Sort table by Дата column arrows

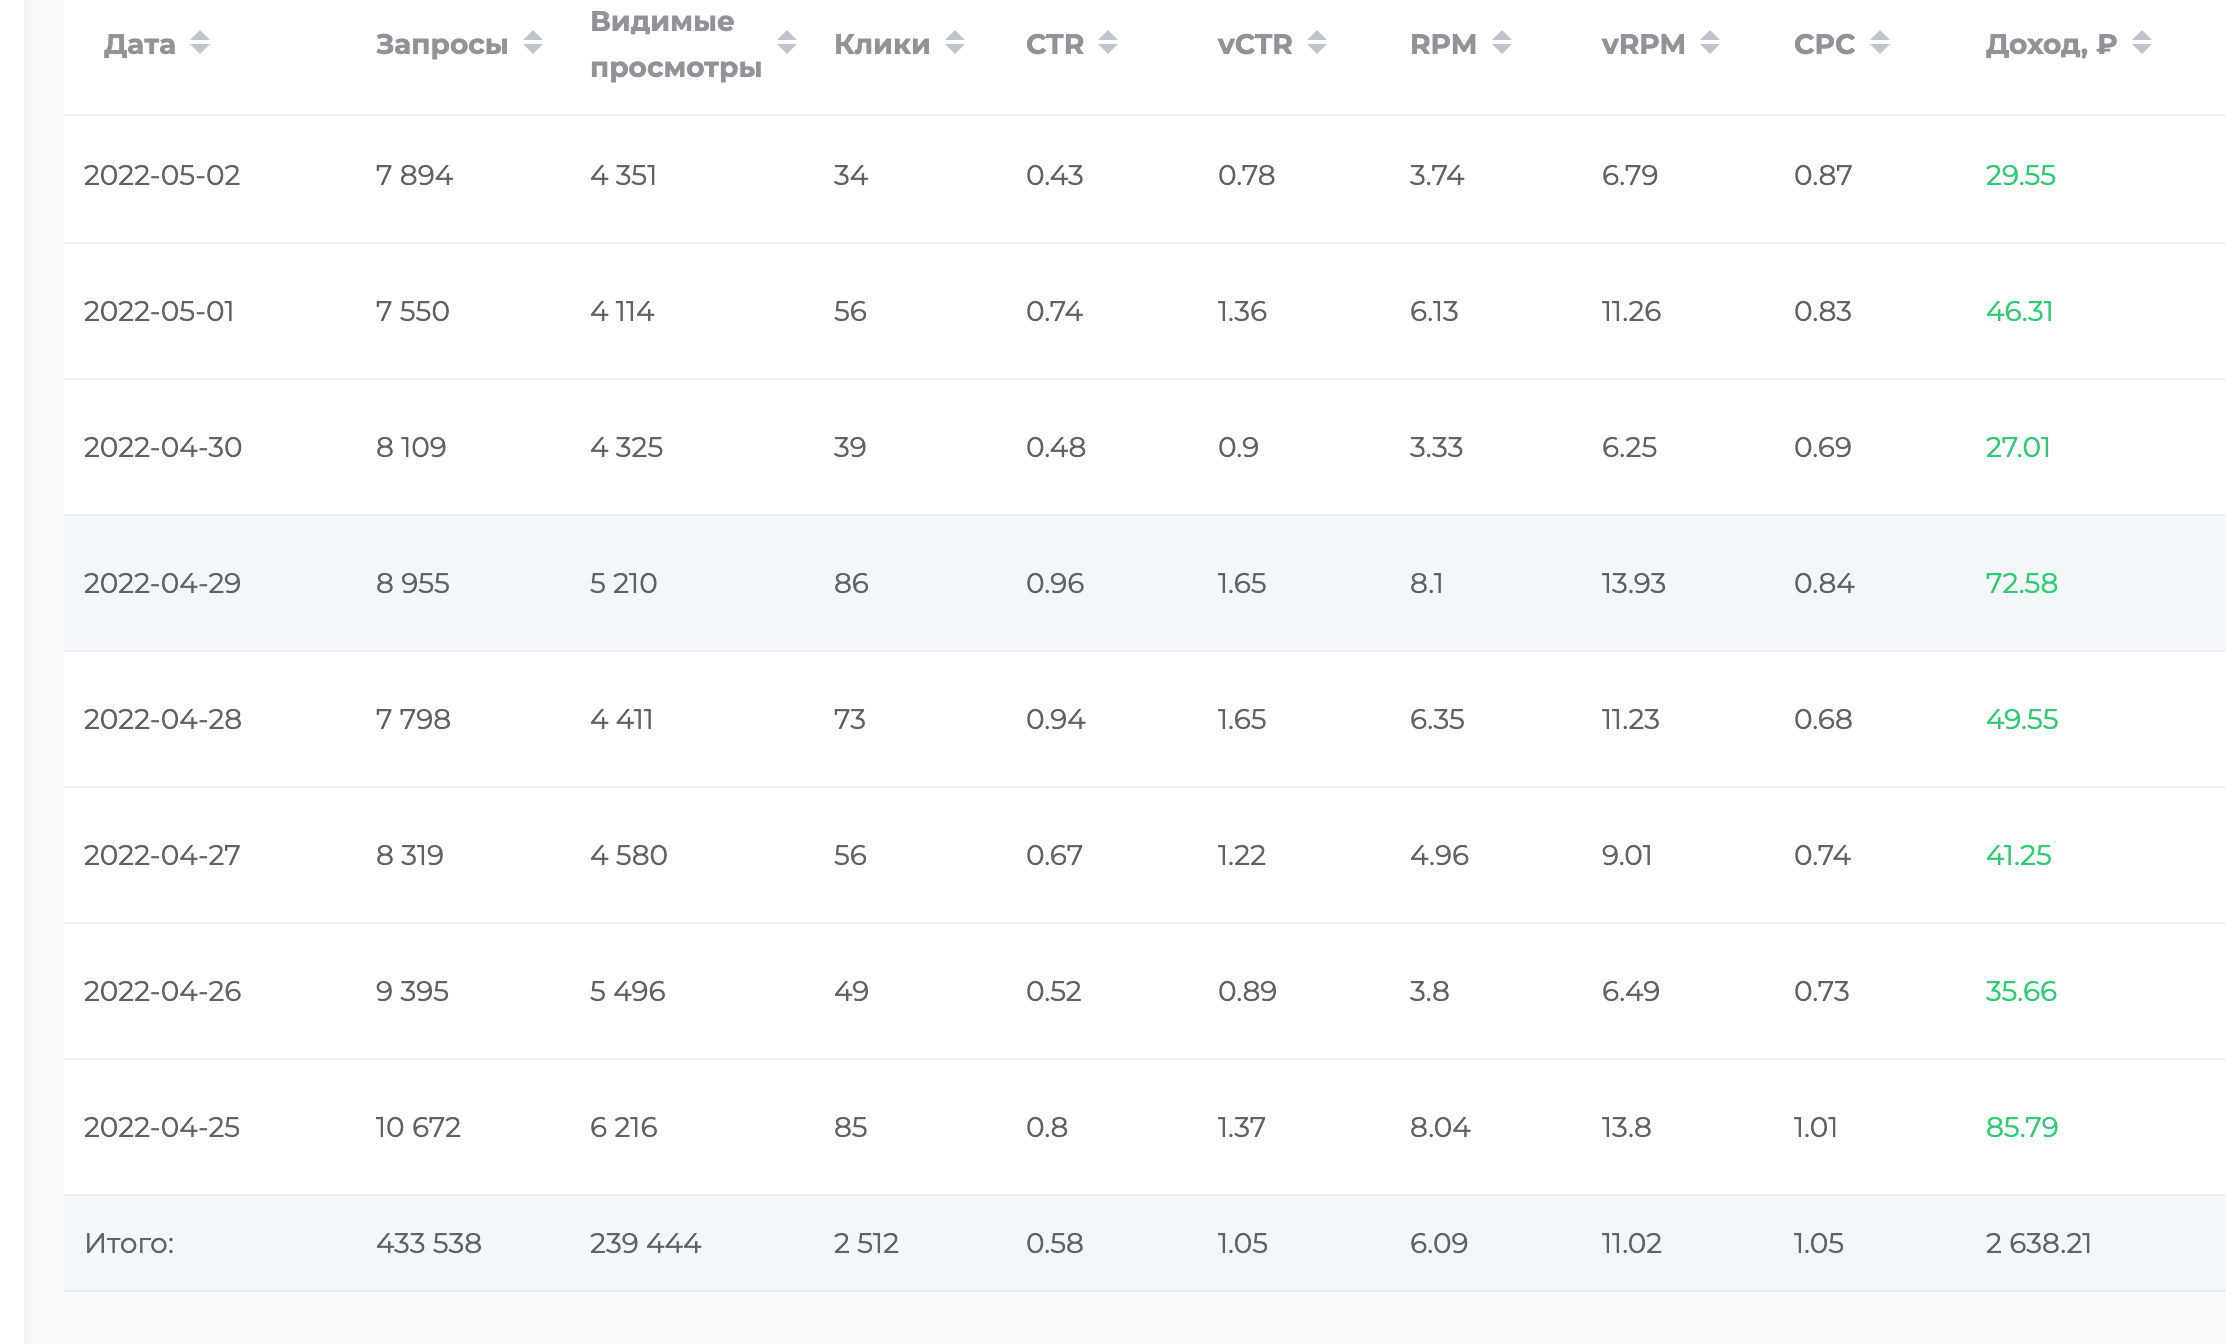pyautogui.click(x=200, y=43)
